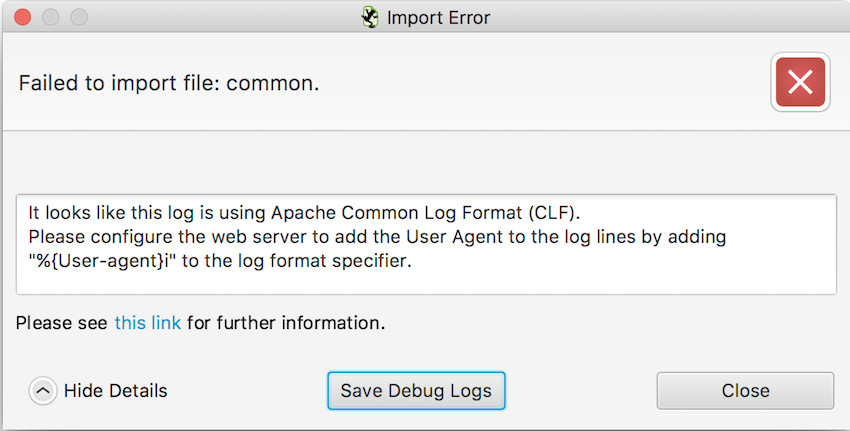Viewport: 850px width, 431px height.
Task: Click the greyed-out minimize window dot
Action: tap(50, 17)
